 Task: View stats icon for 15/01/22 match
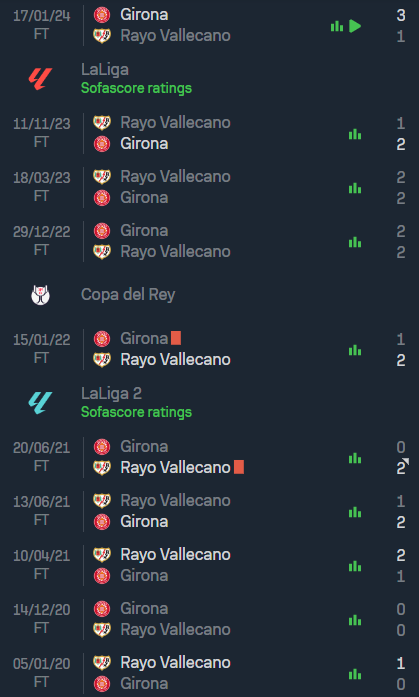coord(355,350)
